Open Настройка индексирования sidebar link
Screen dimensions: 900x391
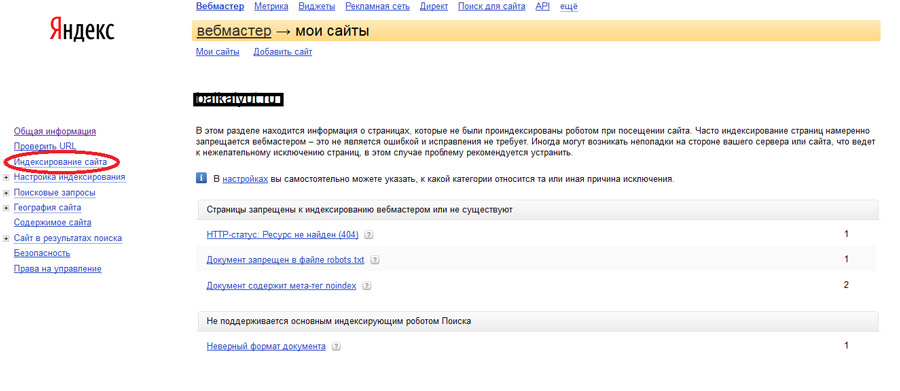[x=69, y=177]
